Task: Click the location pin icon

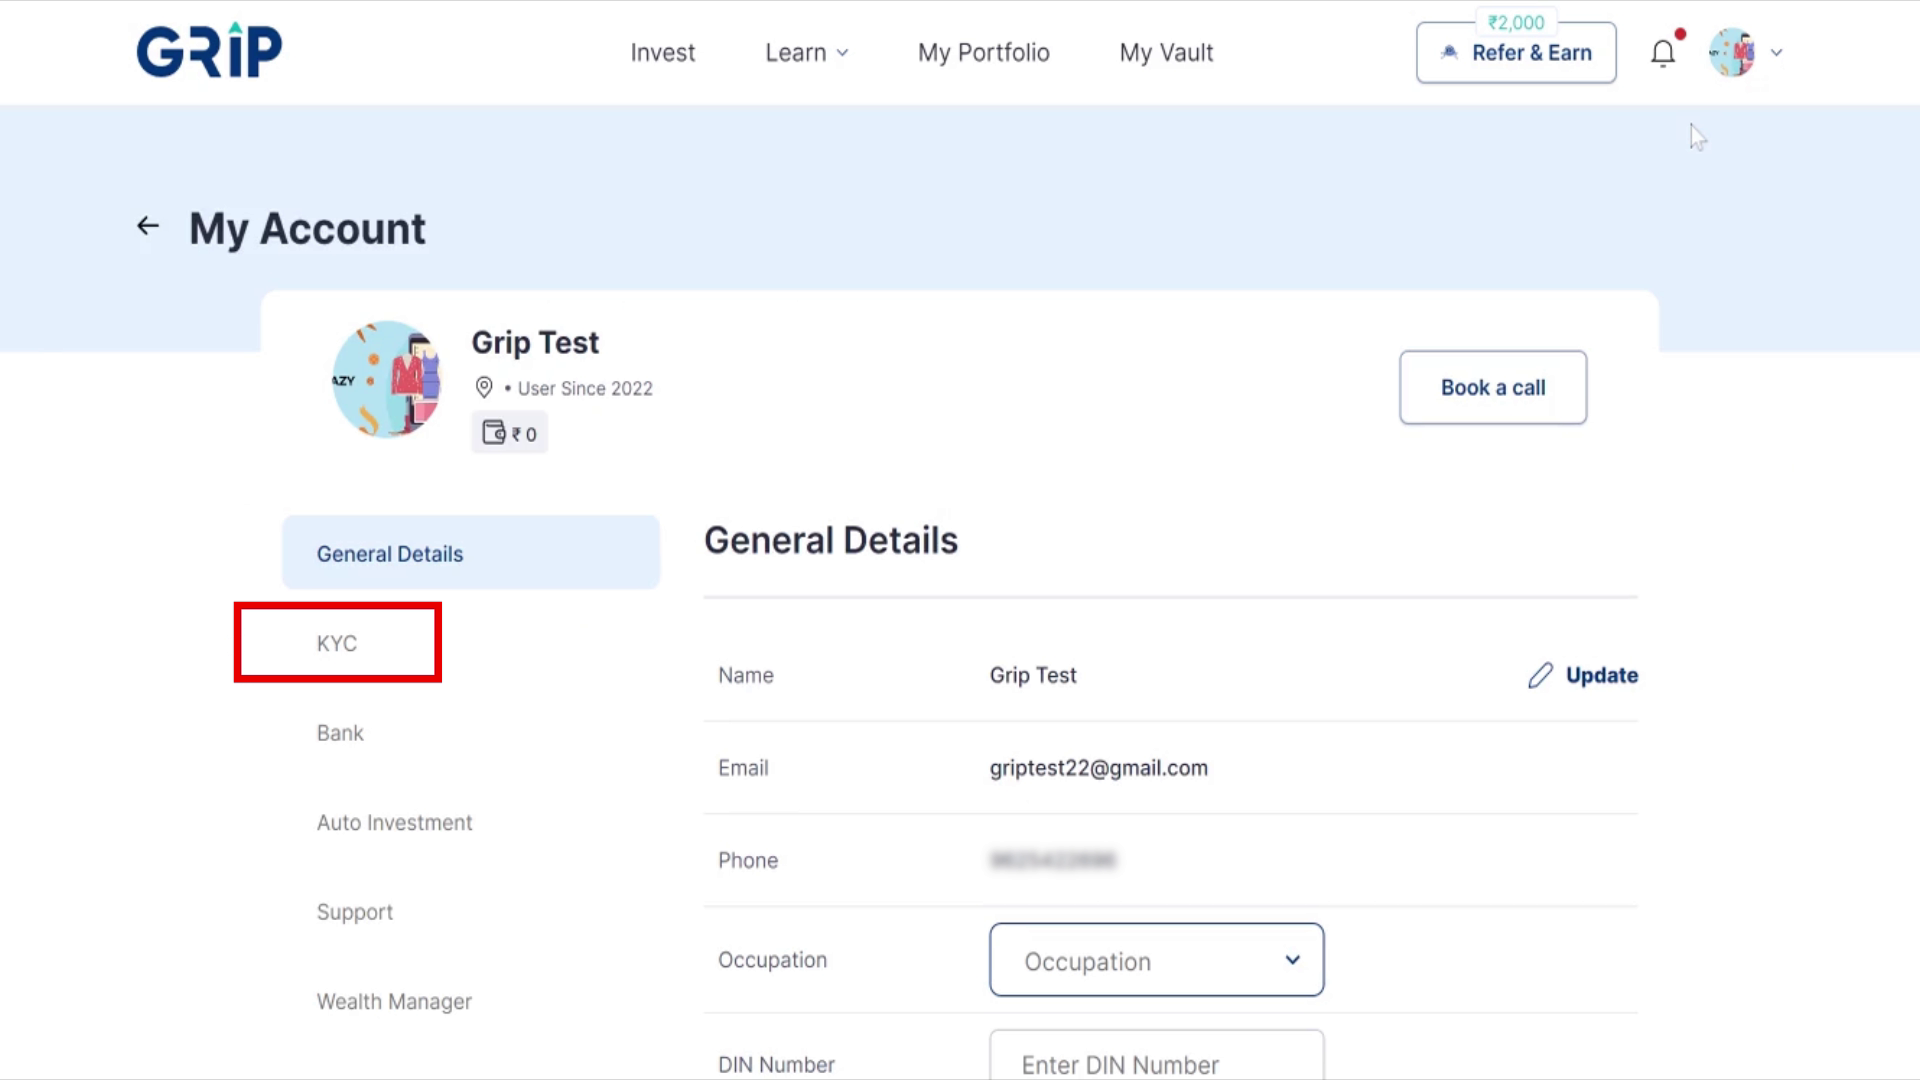Action: point(484,387)
